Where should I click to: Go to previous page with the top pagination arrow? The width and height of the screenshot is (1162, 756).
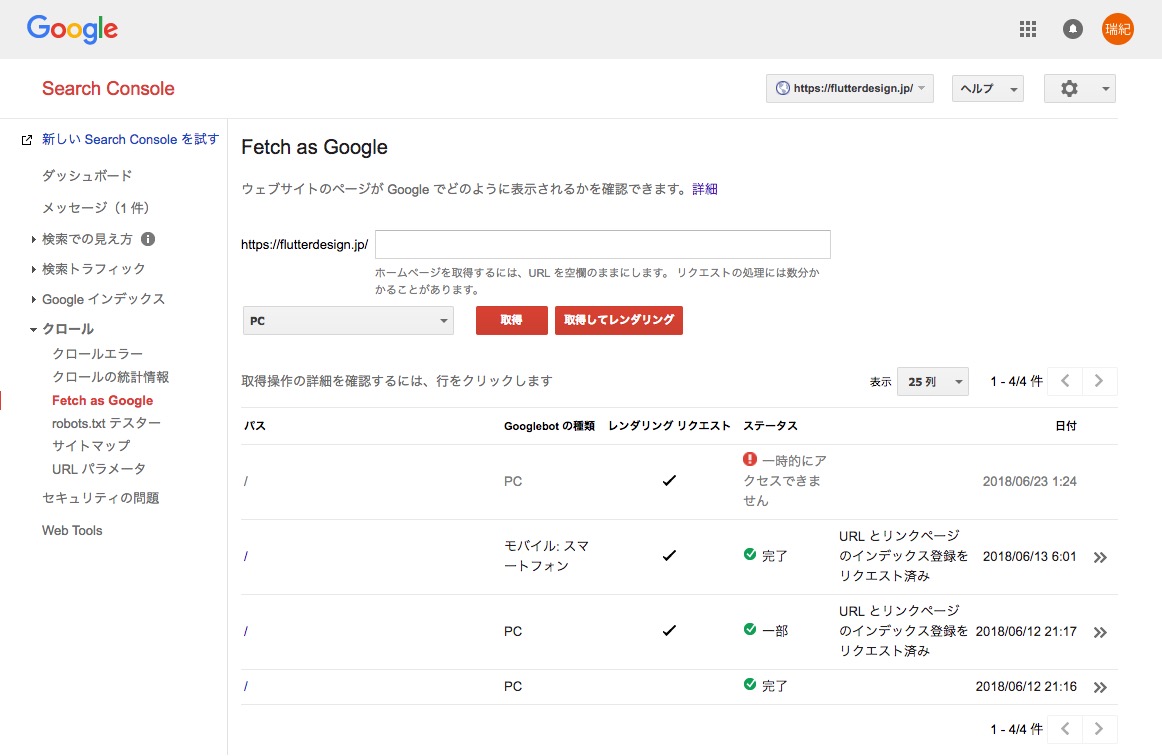(1065, 381)
